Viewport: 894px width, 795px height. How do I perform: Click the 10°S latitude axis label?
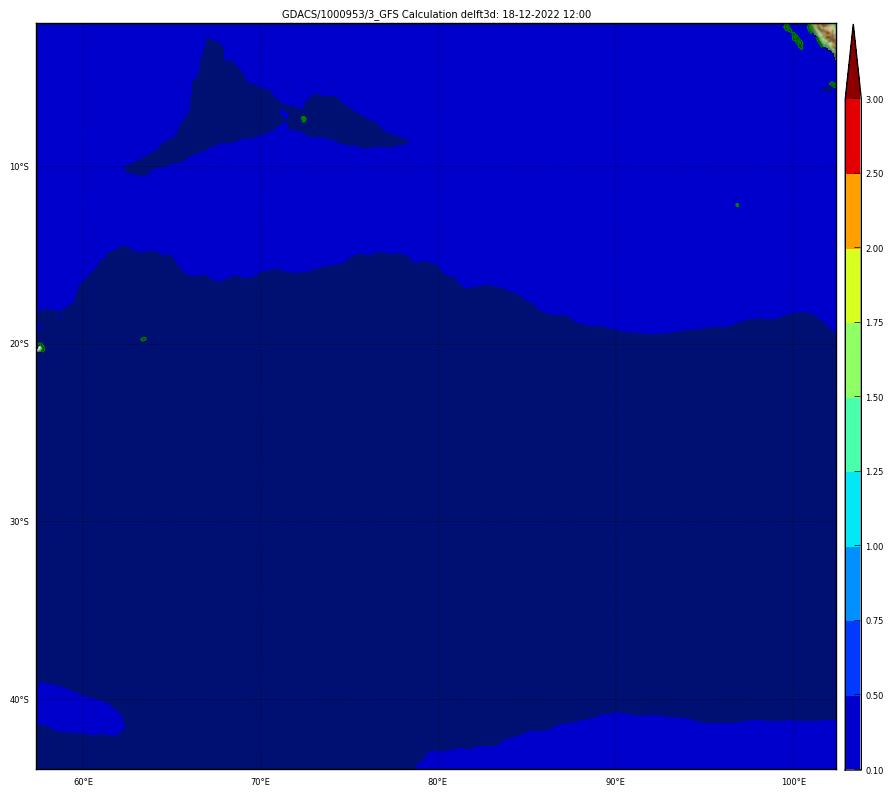click(x=20, y=167)
